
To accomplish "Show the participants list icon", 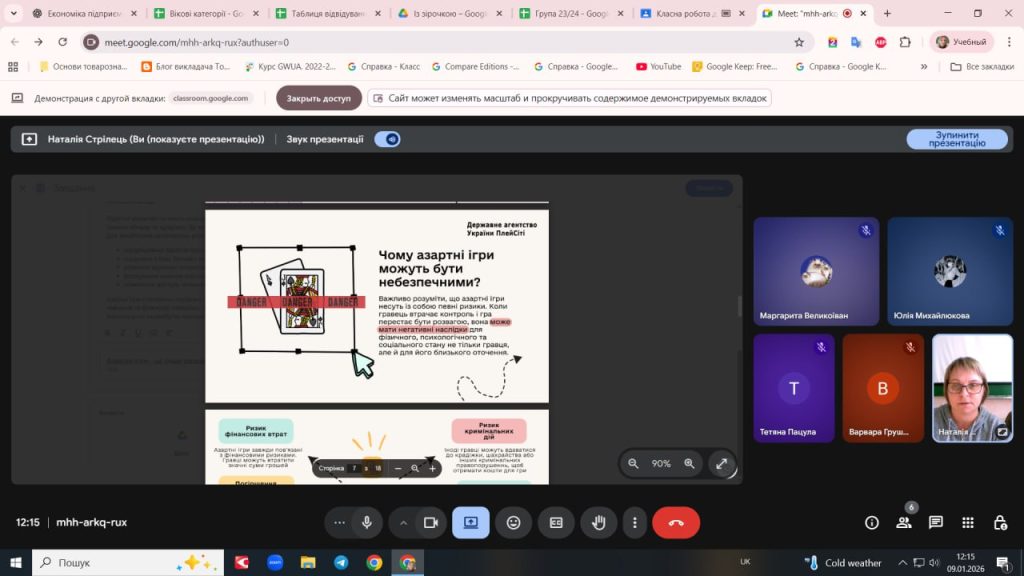I will pyautogui.click(x=904, y=522).
